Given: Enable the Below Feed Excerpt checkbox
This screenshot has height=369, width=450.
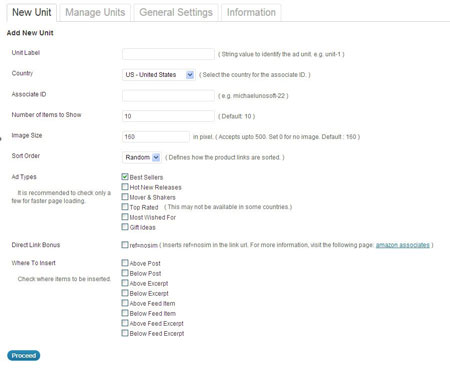Looking at the screenshot, I should [x=125, y=333].
